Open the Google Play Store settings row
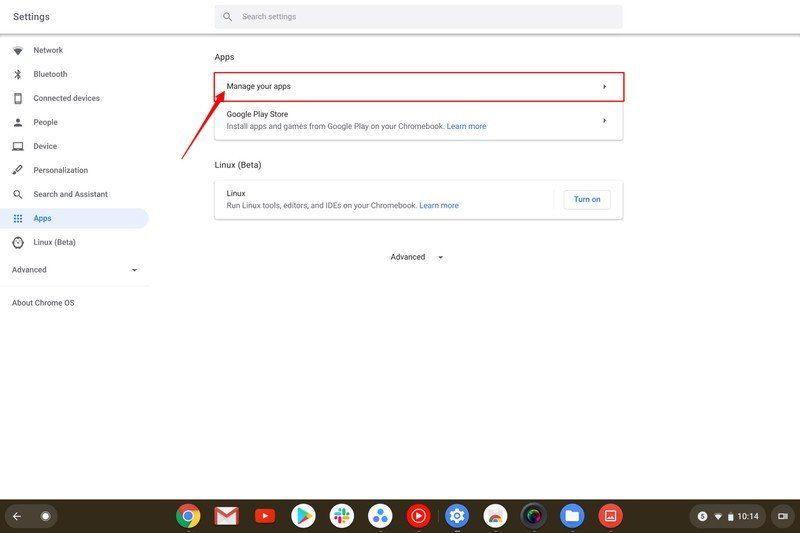 coord(418,120)
